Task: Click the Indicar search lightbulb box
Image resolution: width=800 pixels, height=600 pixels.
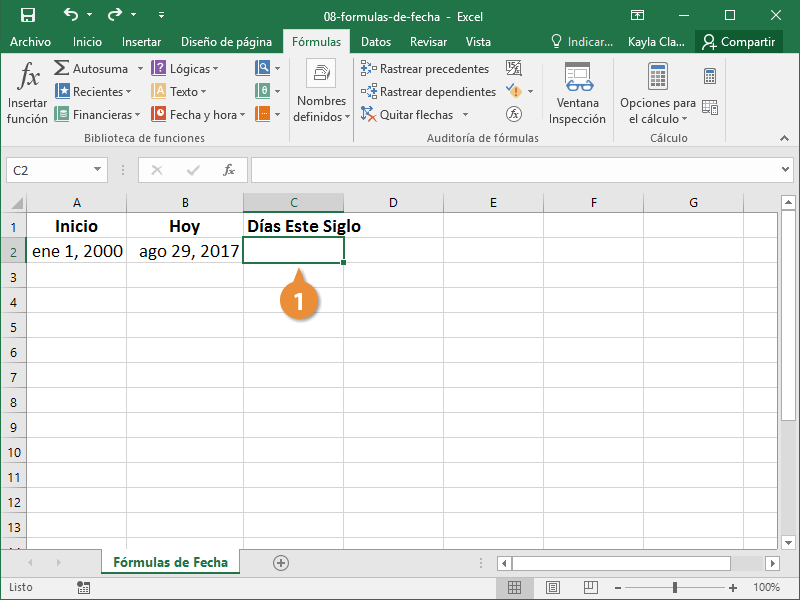Action: pos(582,42)
